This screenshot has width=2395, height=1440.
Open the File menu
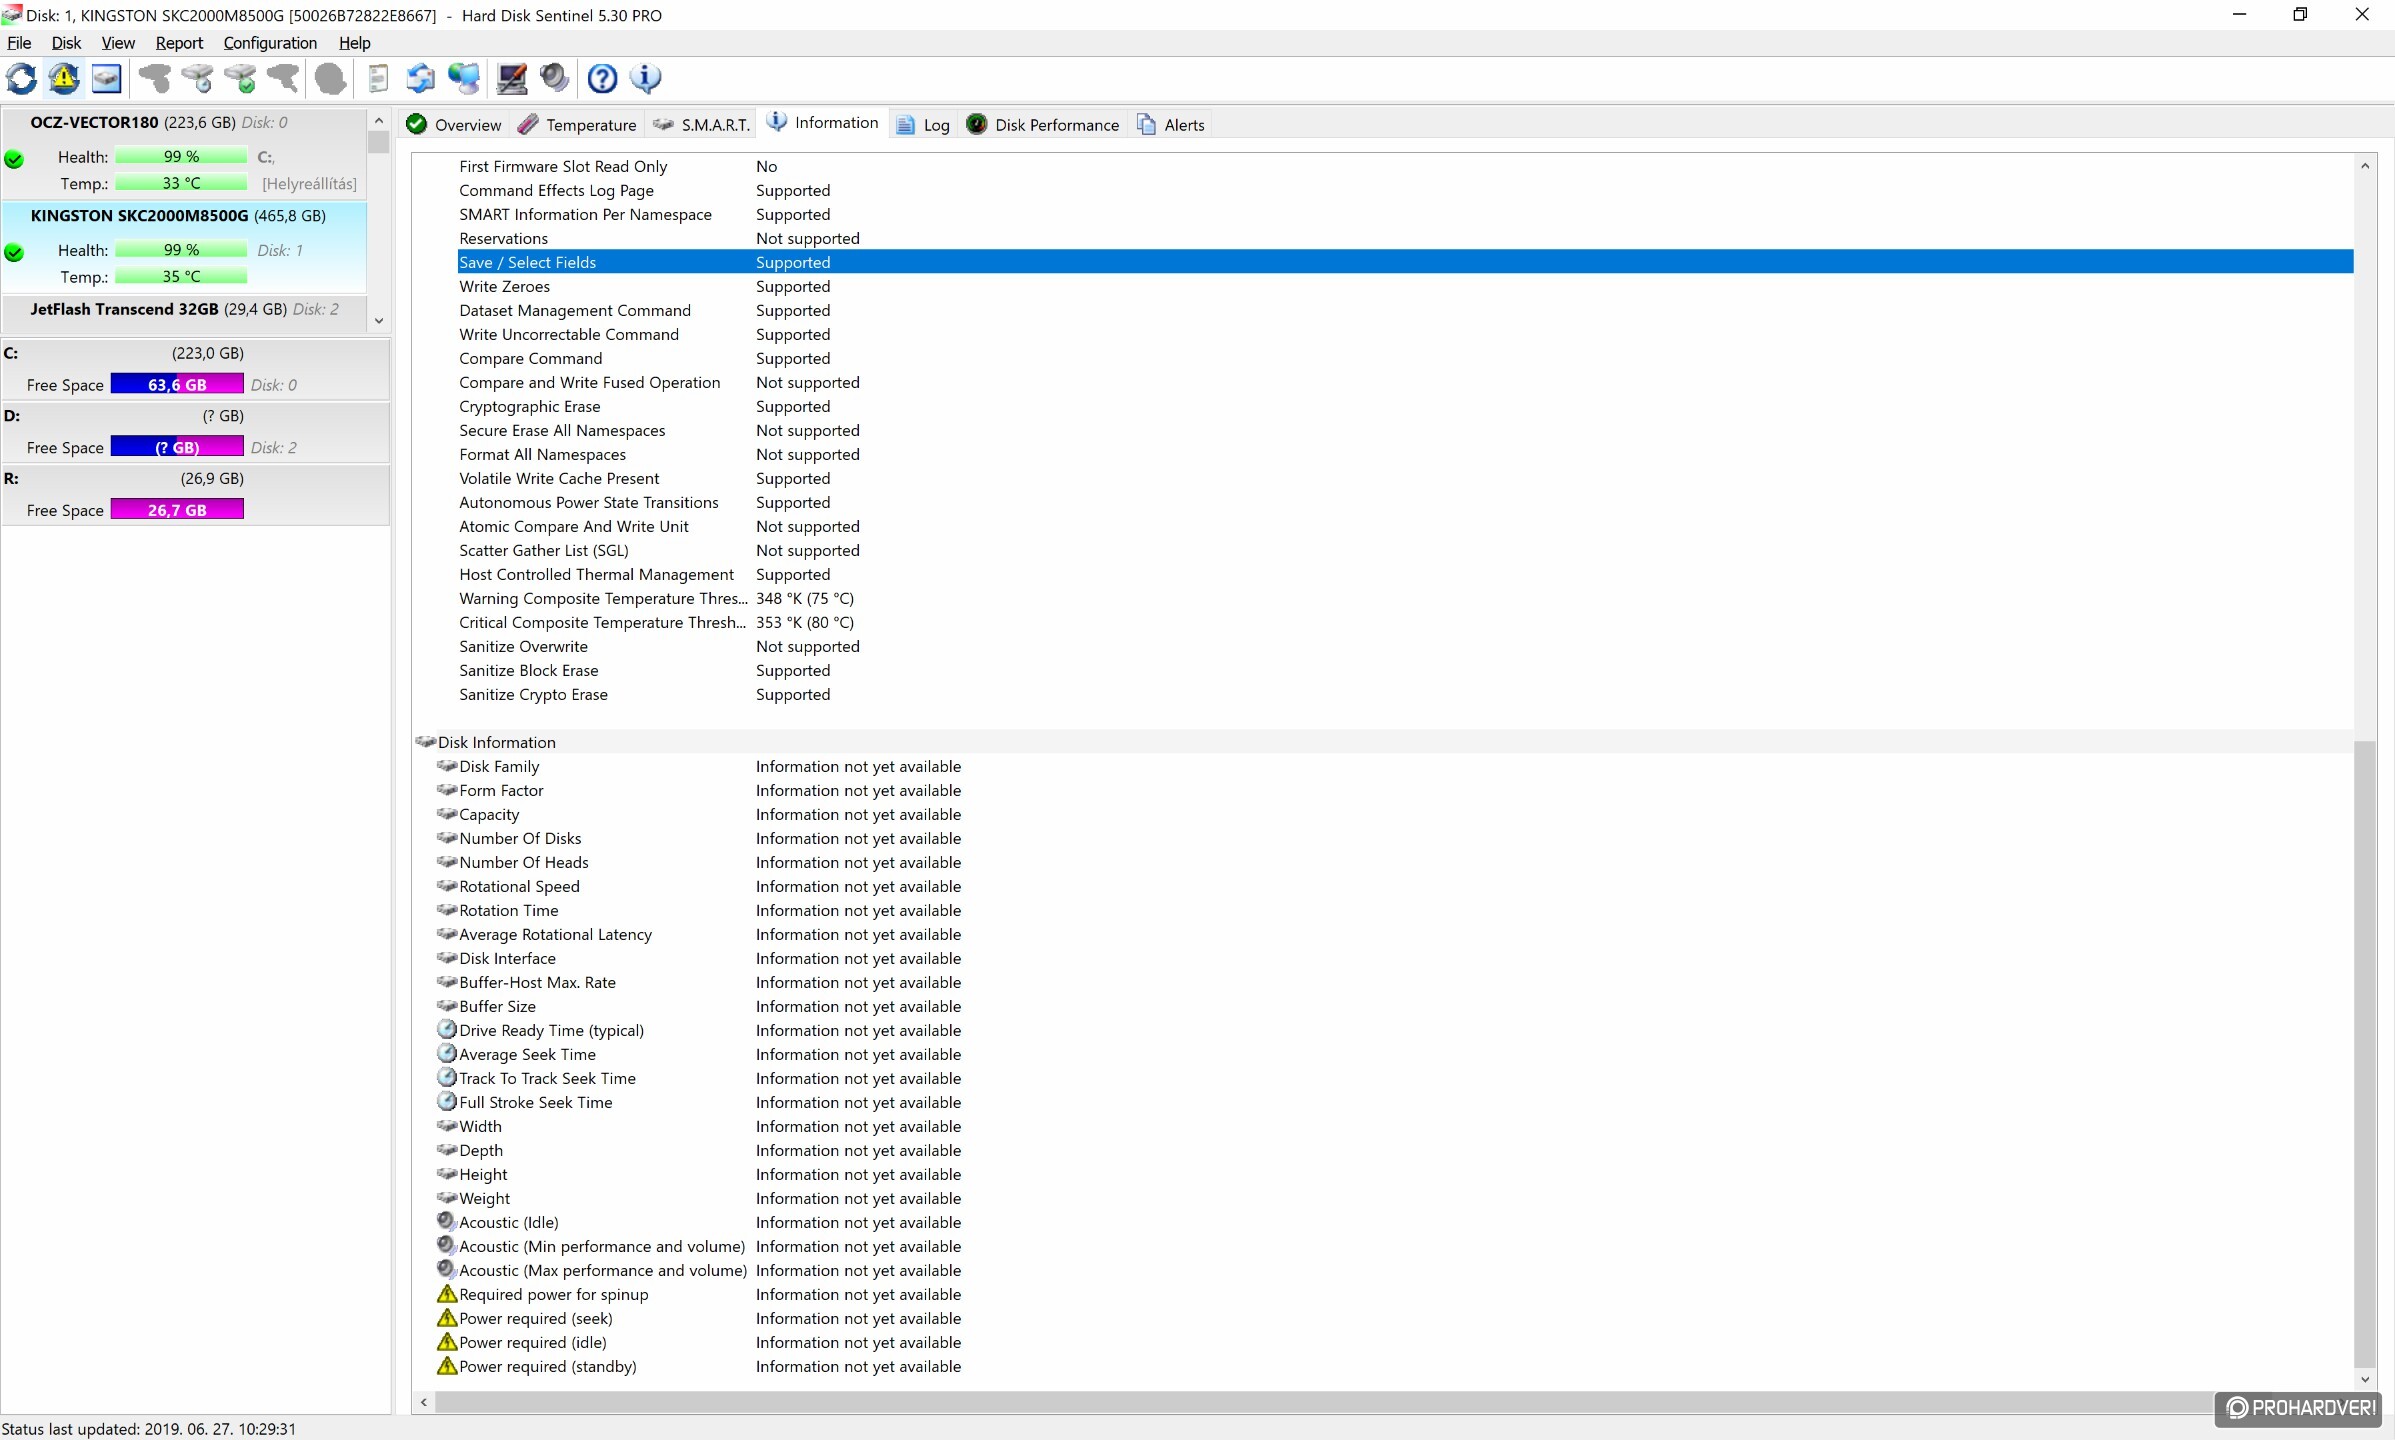19,43
